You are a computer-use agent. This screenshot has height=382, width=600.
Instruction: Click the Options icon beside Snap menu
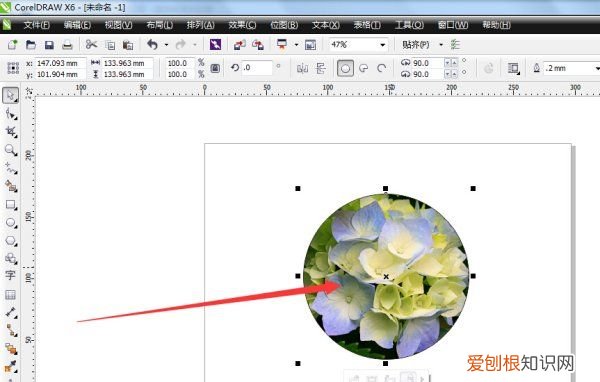[x=455, y=45]
